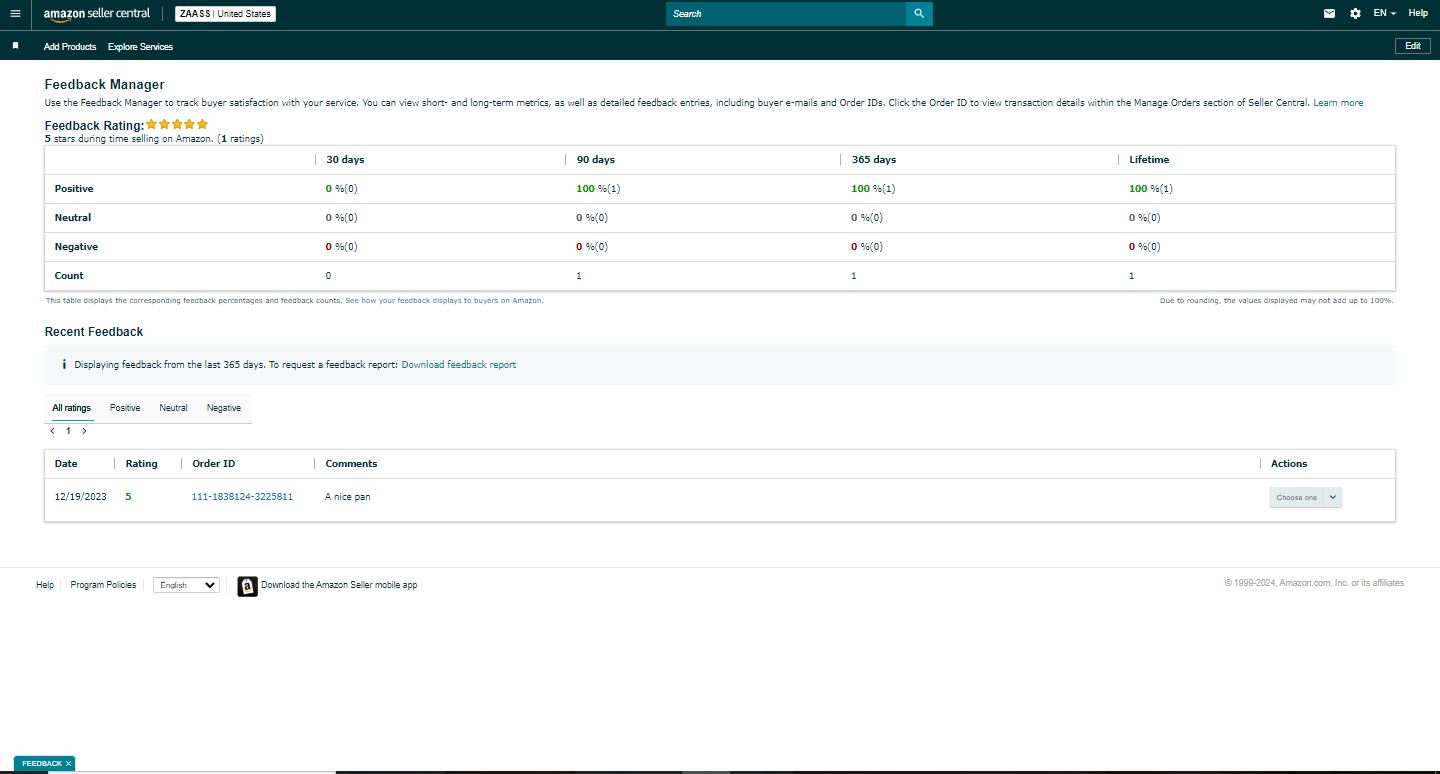Click the bookmark flag icon
The image size is (1440, 774).
point(15,46)
